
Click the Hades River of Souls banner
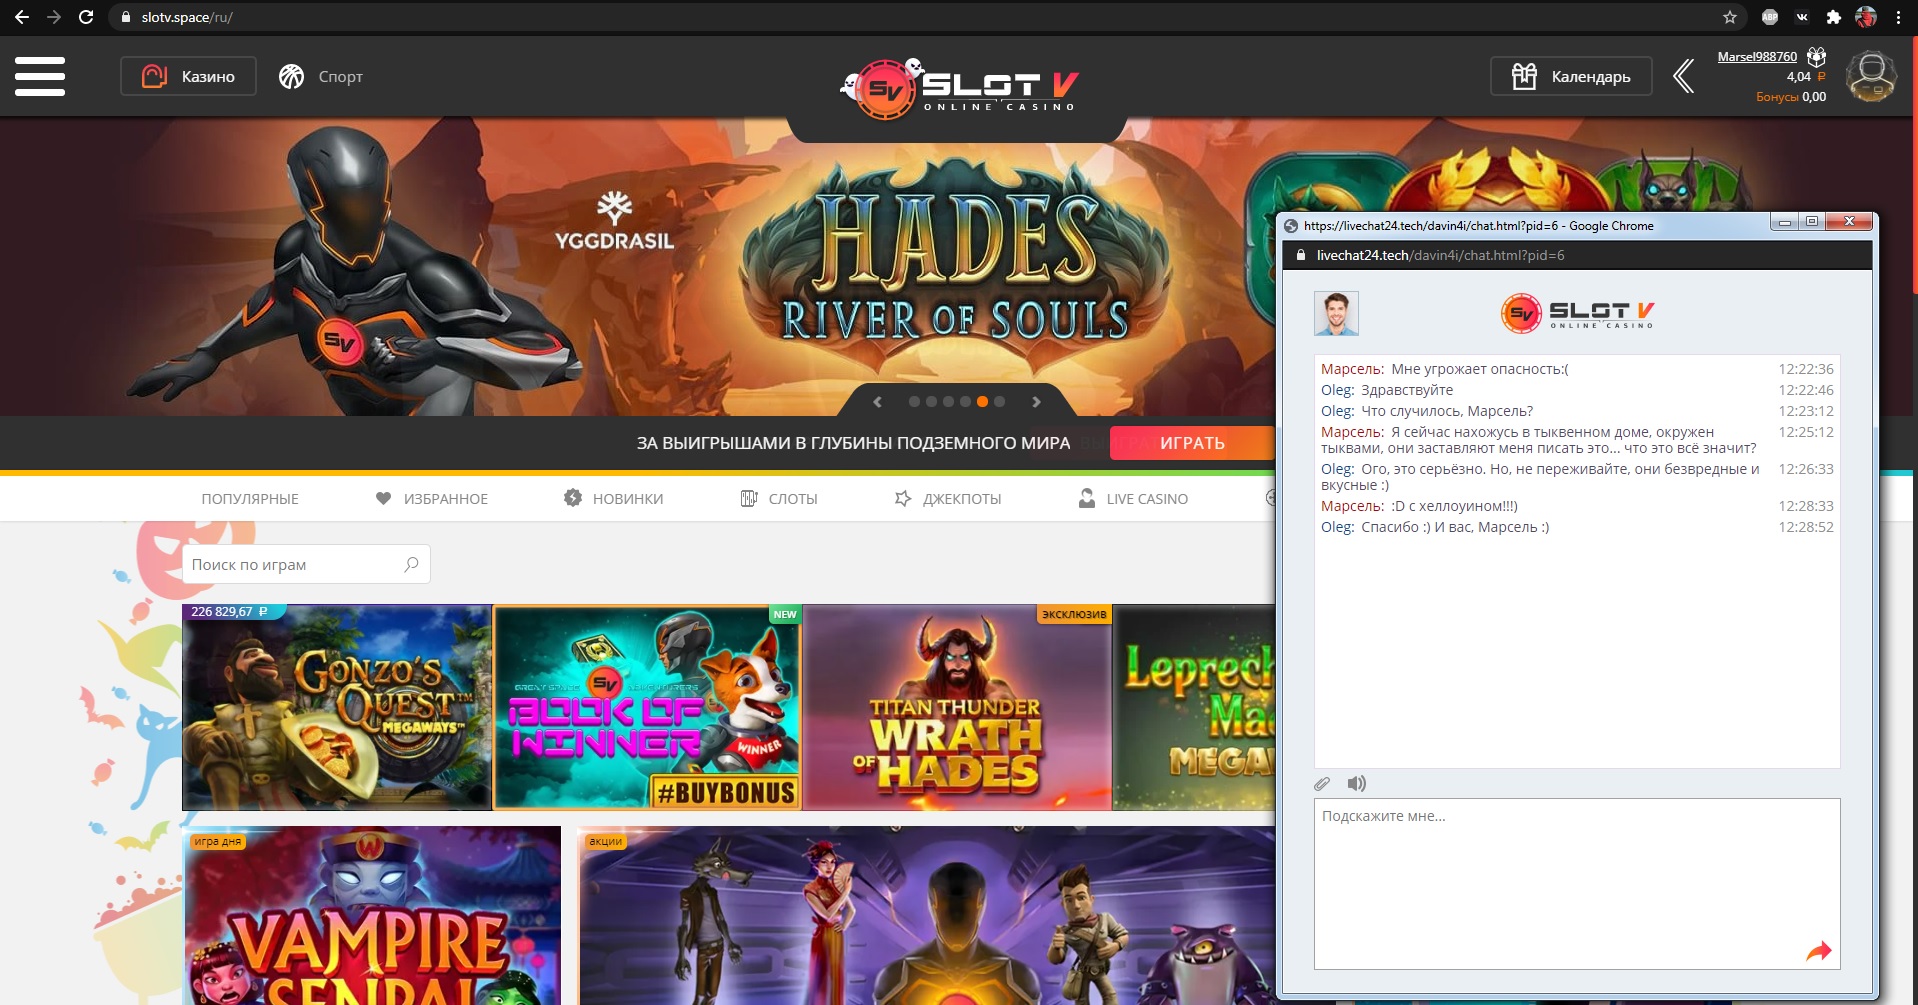[x=957, y=267]
